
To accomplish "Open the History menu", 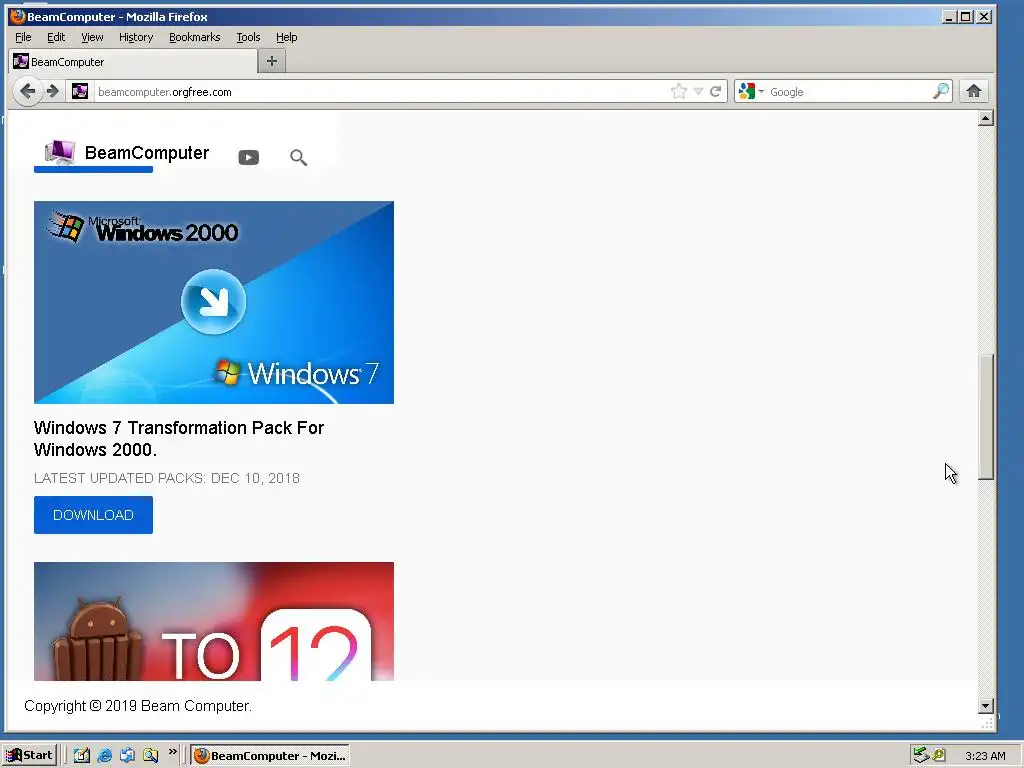I will 136,37.
